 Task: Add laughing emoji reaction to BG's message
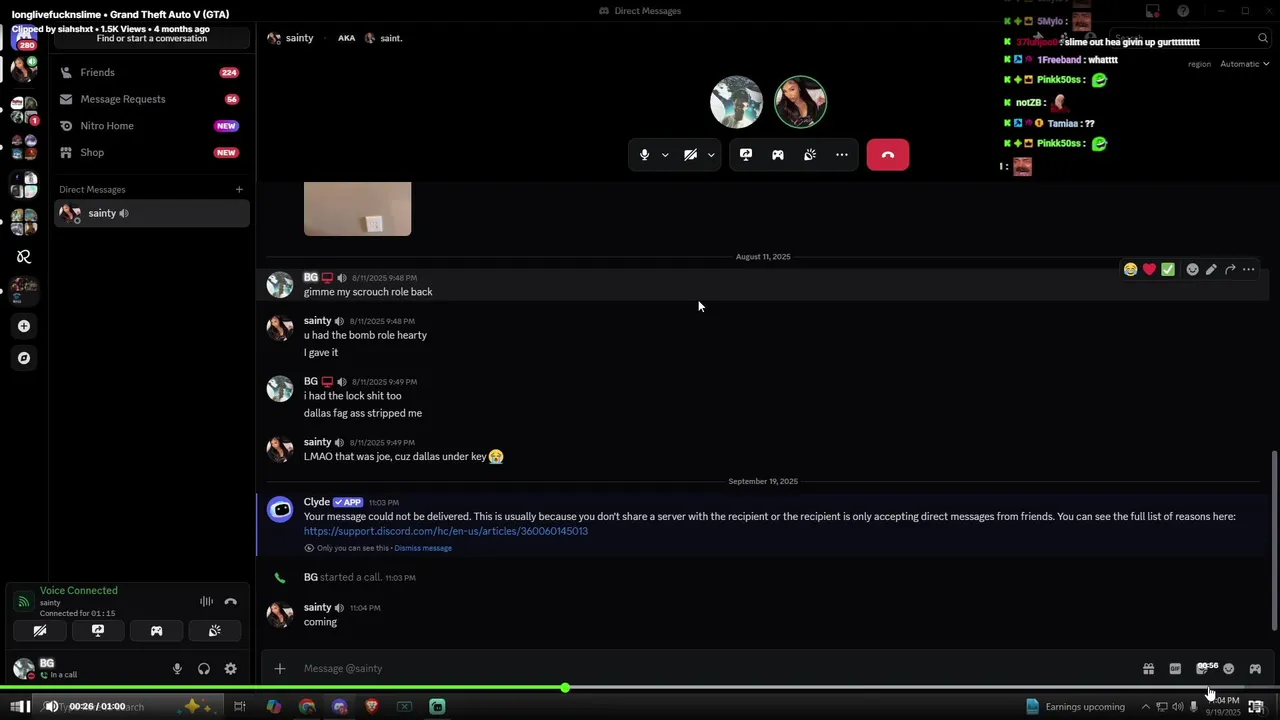pyautogui.click(x=1130, y=269)
